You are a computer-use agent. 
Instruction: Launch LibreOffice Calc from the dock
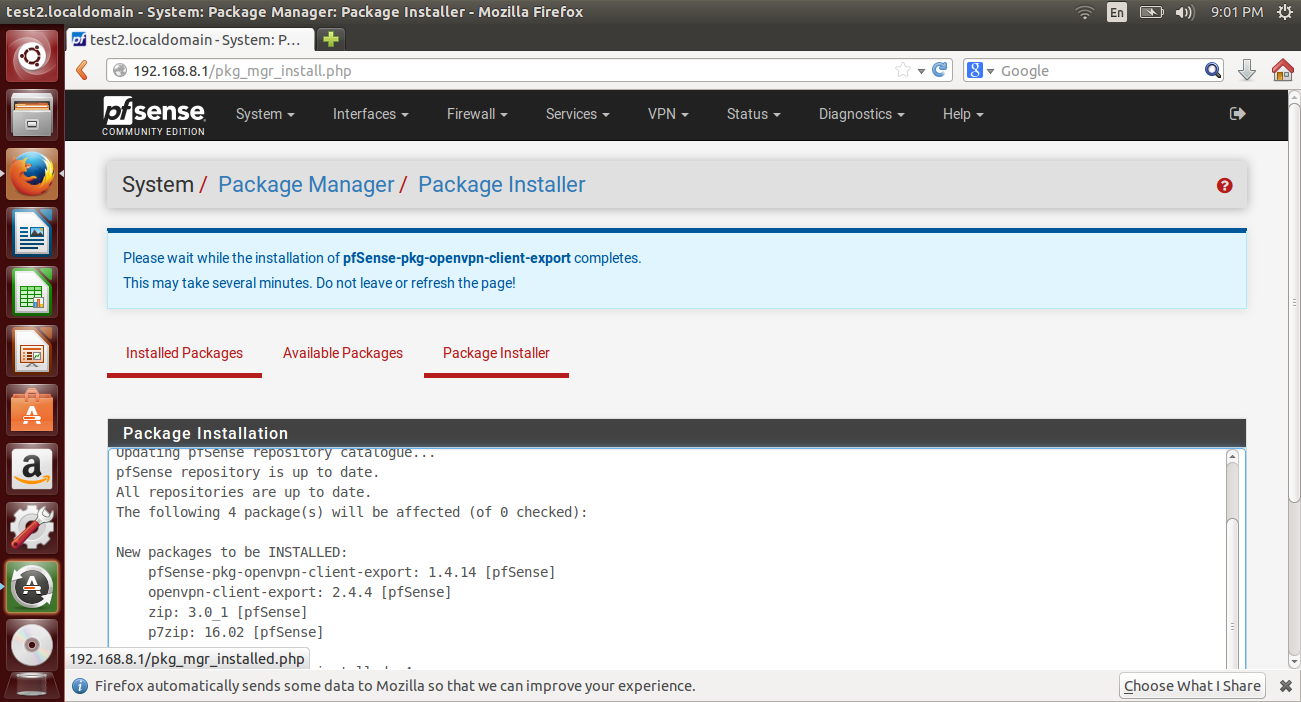32,292
